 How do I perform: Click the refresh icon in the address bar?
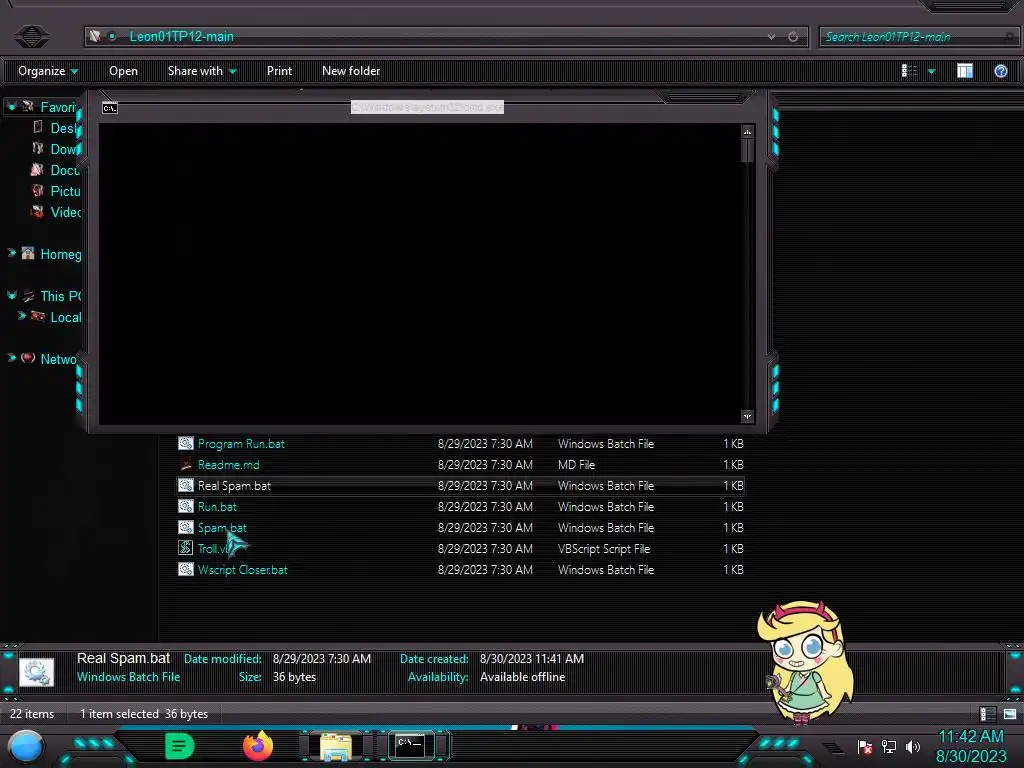coord(793,37)
